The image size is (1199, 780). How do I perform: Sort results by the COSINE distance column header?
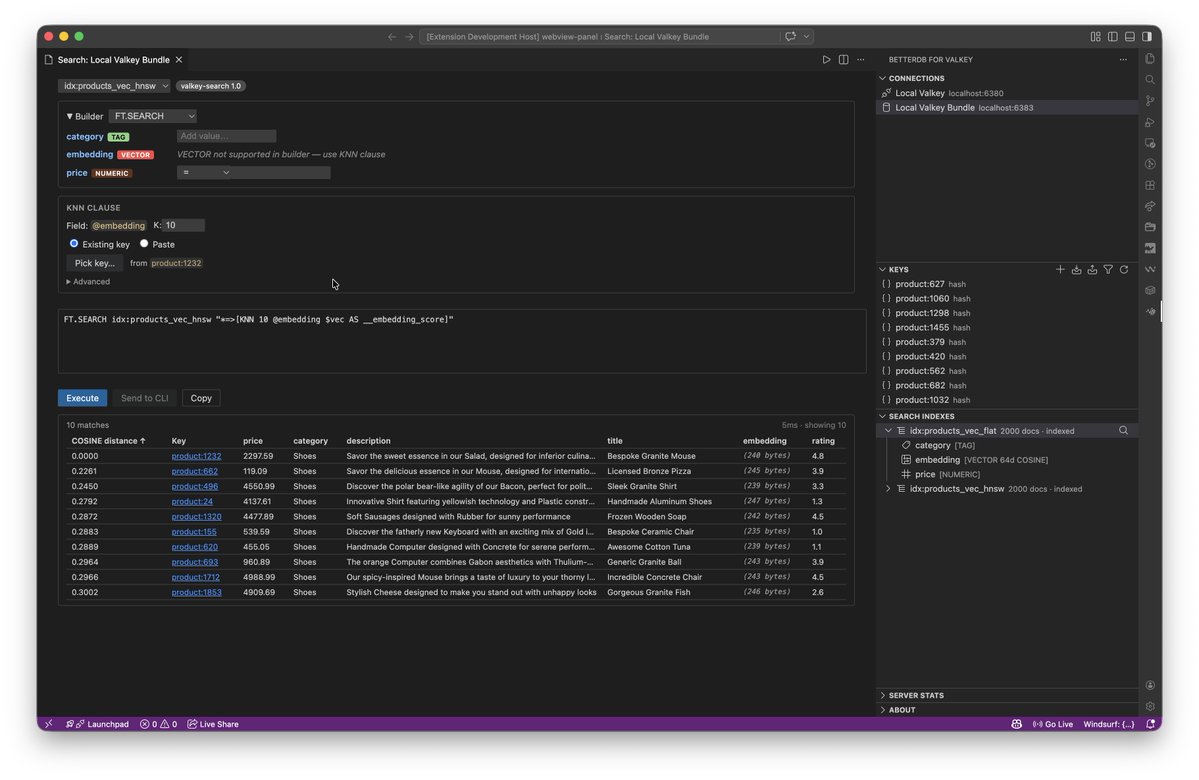(108, 441)
